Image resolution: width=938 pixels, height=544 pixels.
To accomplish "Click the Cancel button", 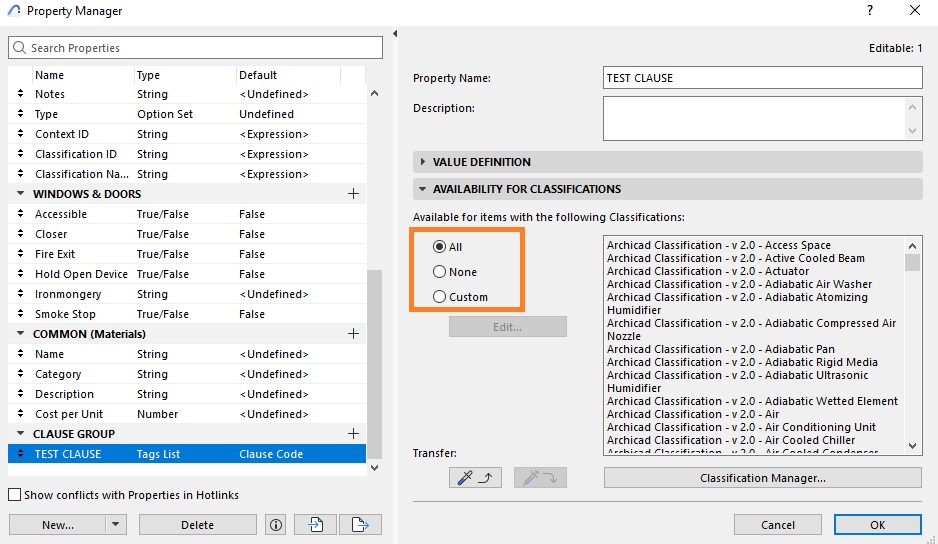I will click(778, 525).
